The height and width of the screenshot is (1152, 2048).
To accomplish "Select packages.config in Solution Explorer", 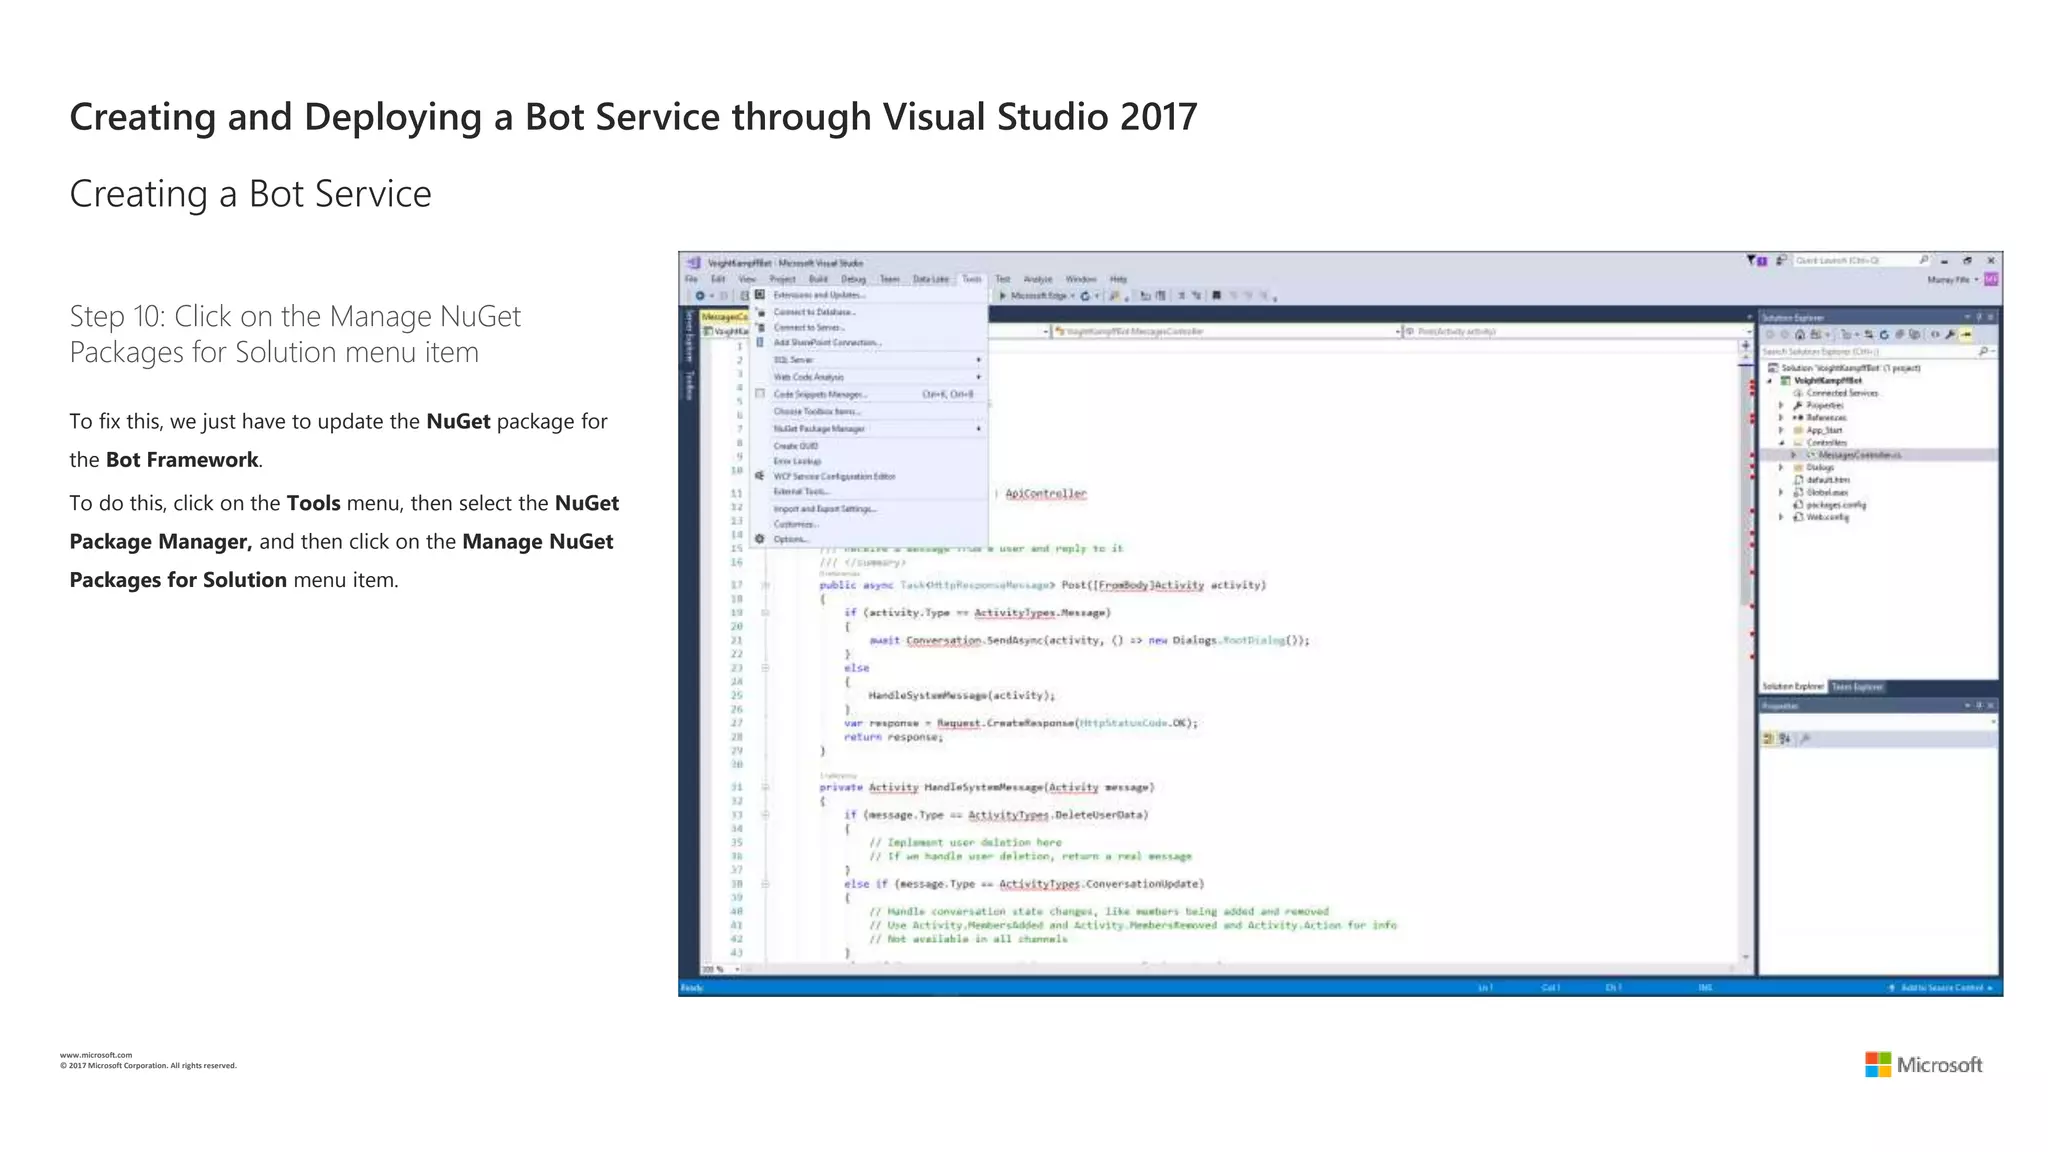I will click(x=1836, y=504).
